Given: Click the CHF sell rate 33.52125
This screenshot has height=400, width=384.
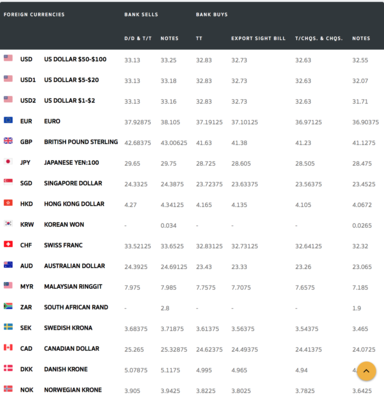Looking at the screenshot, I should pos(138,246).
